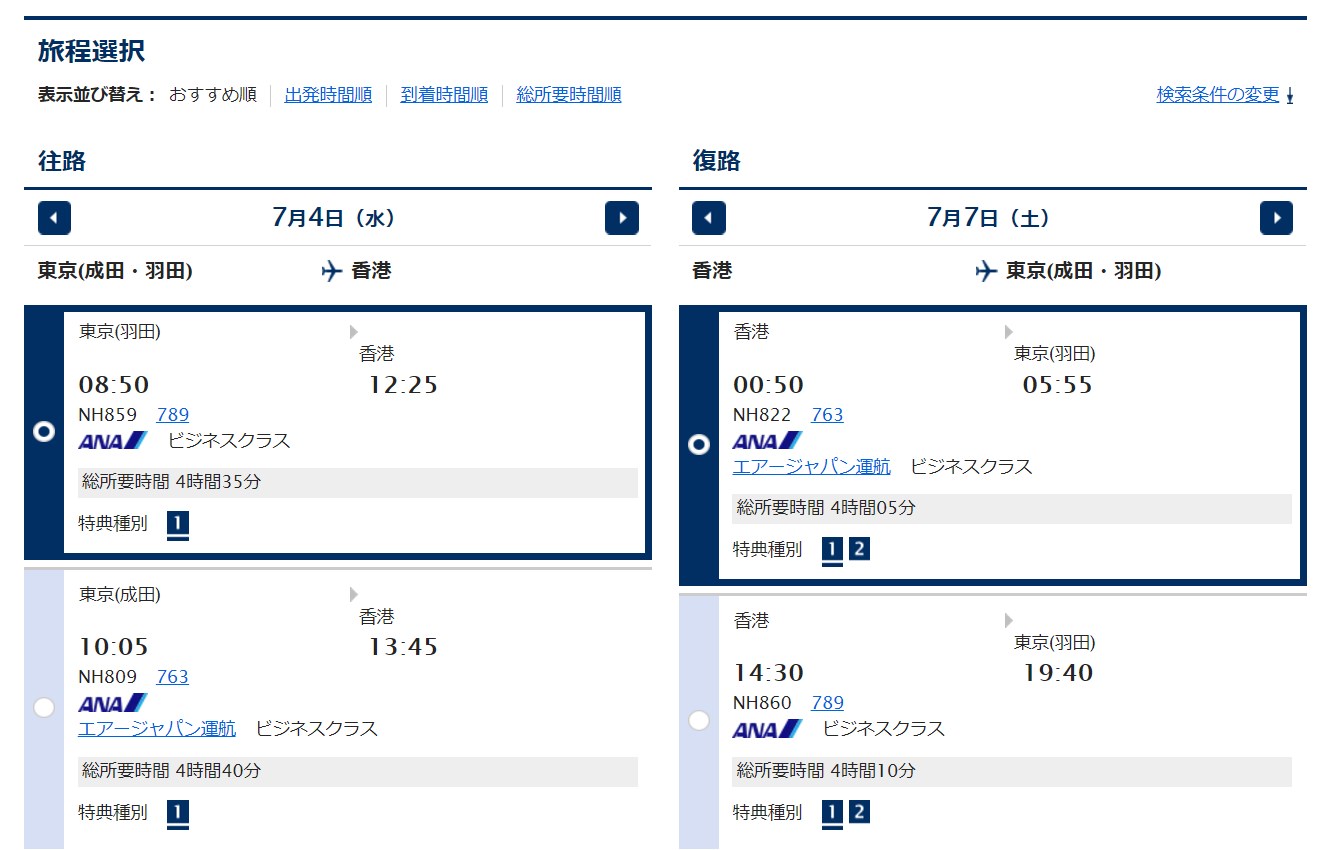Click arrival time 12:25

[403, 385]
